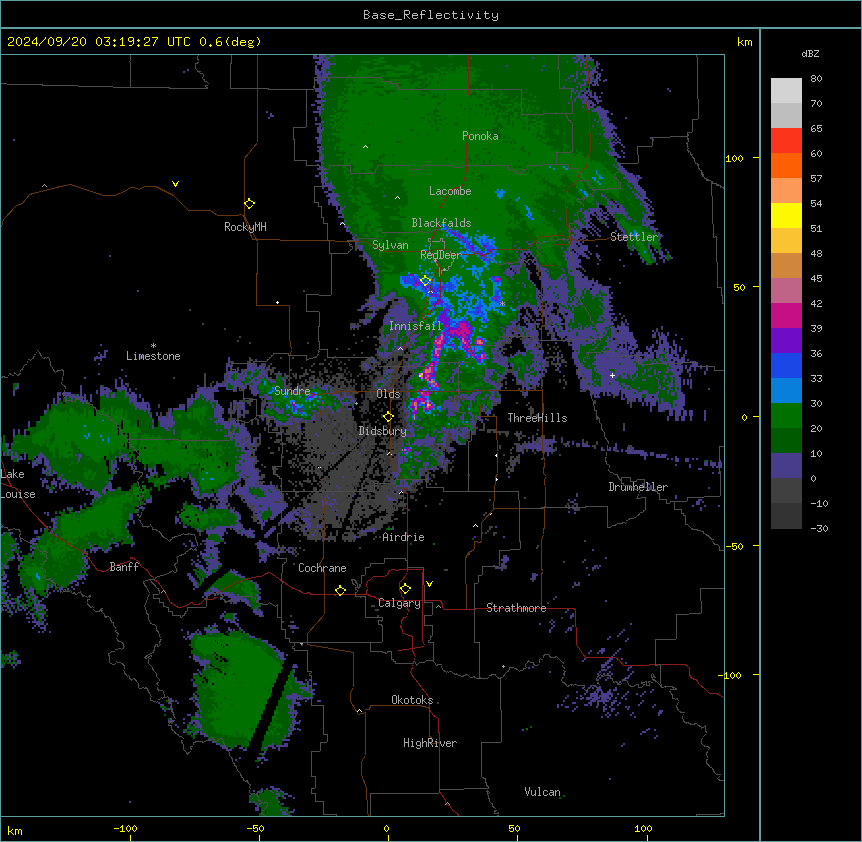Click the yellow V marker northeast of Calgary
Screen dimensions: 862x842
click(429, 584)
